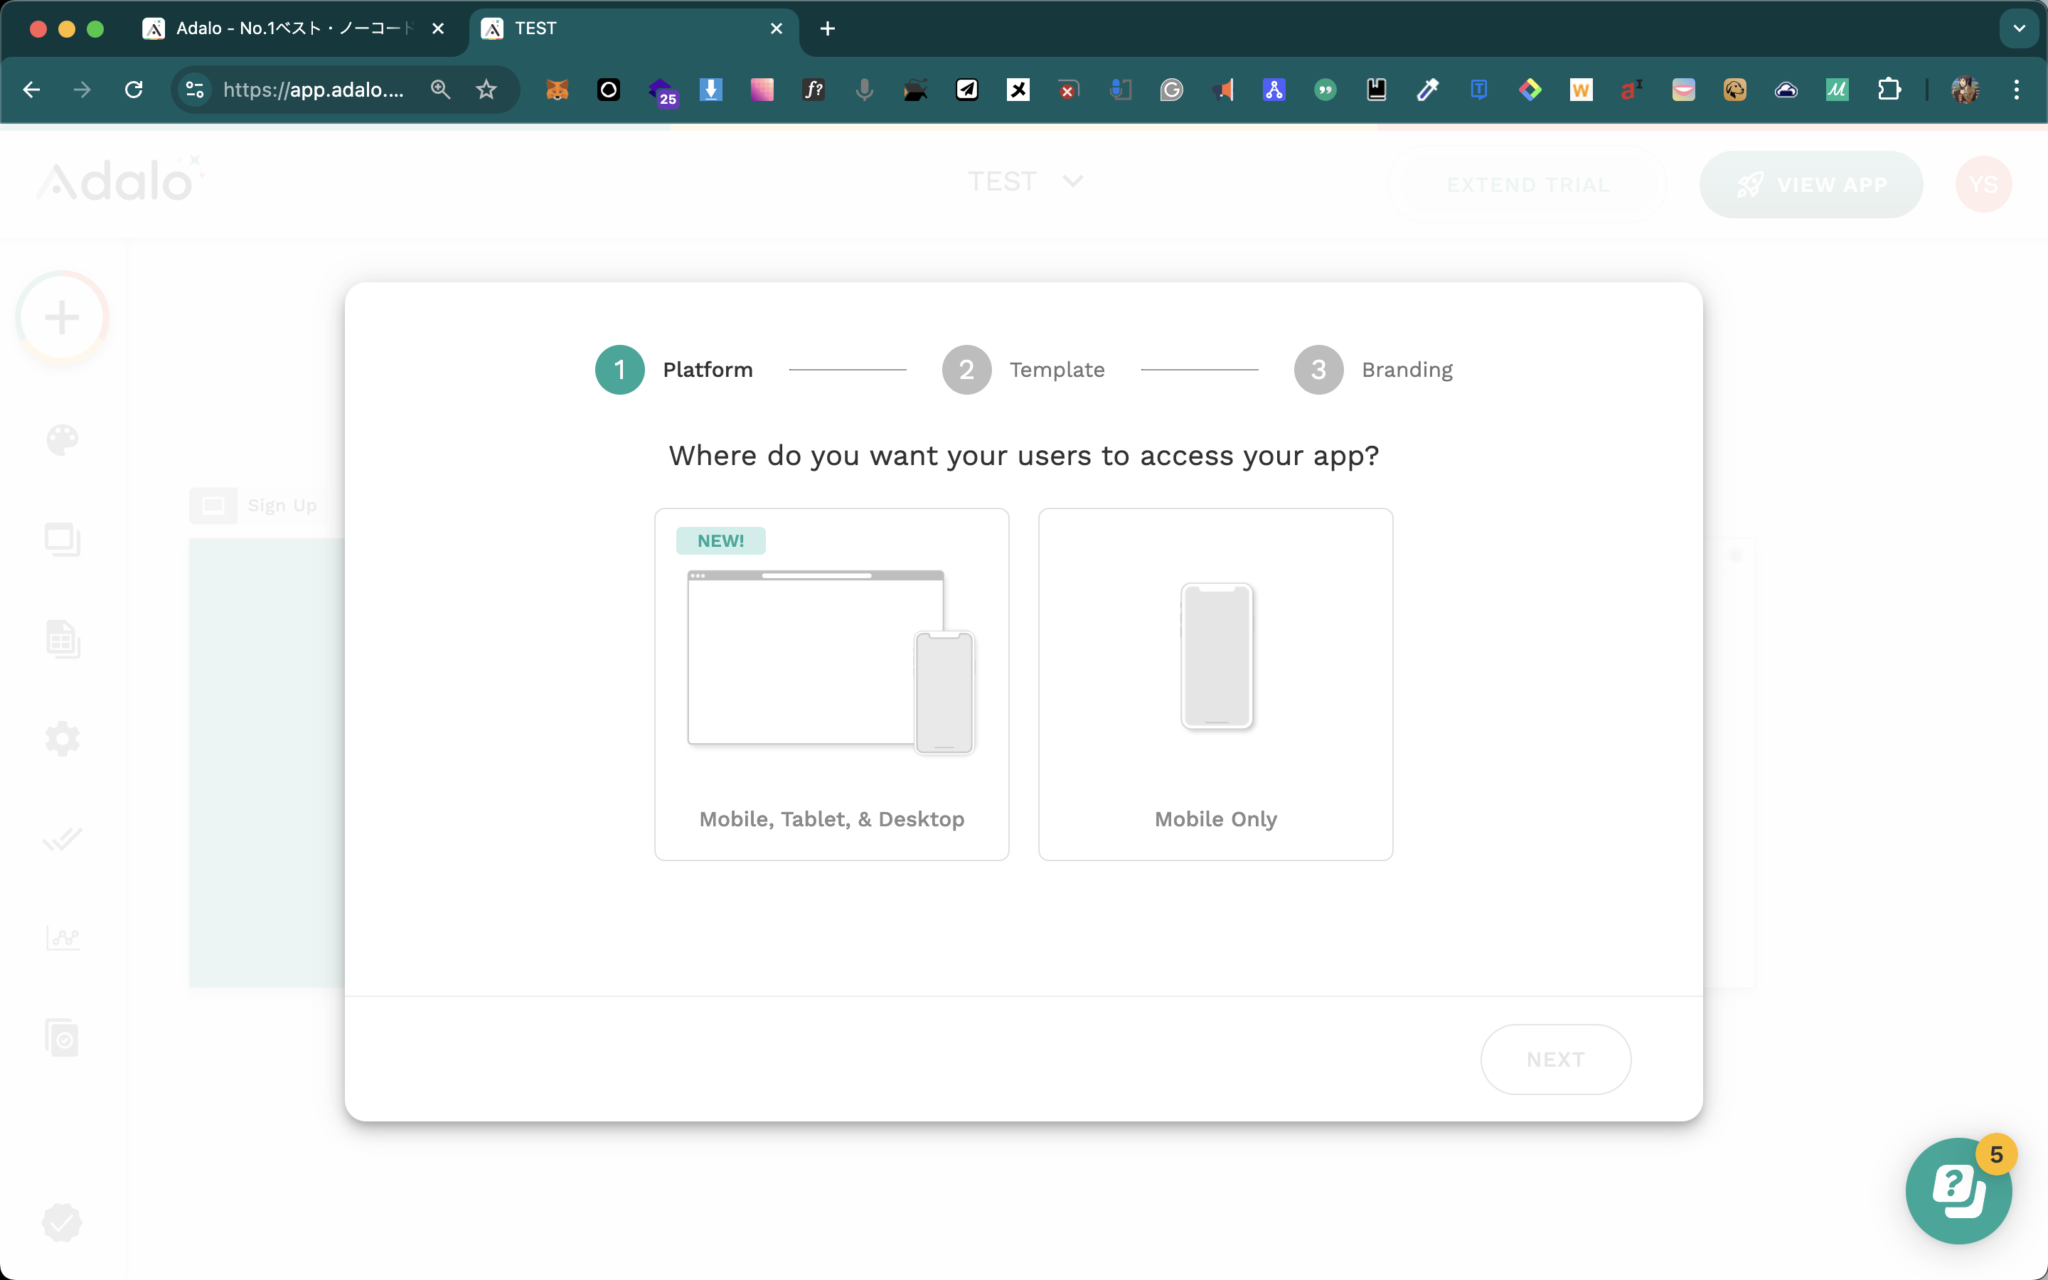Open the Chrome three-dot menu
Image resolution: width=2048 pixels, height=1280 pixels.
click(x=2016, y=90)
